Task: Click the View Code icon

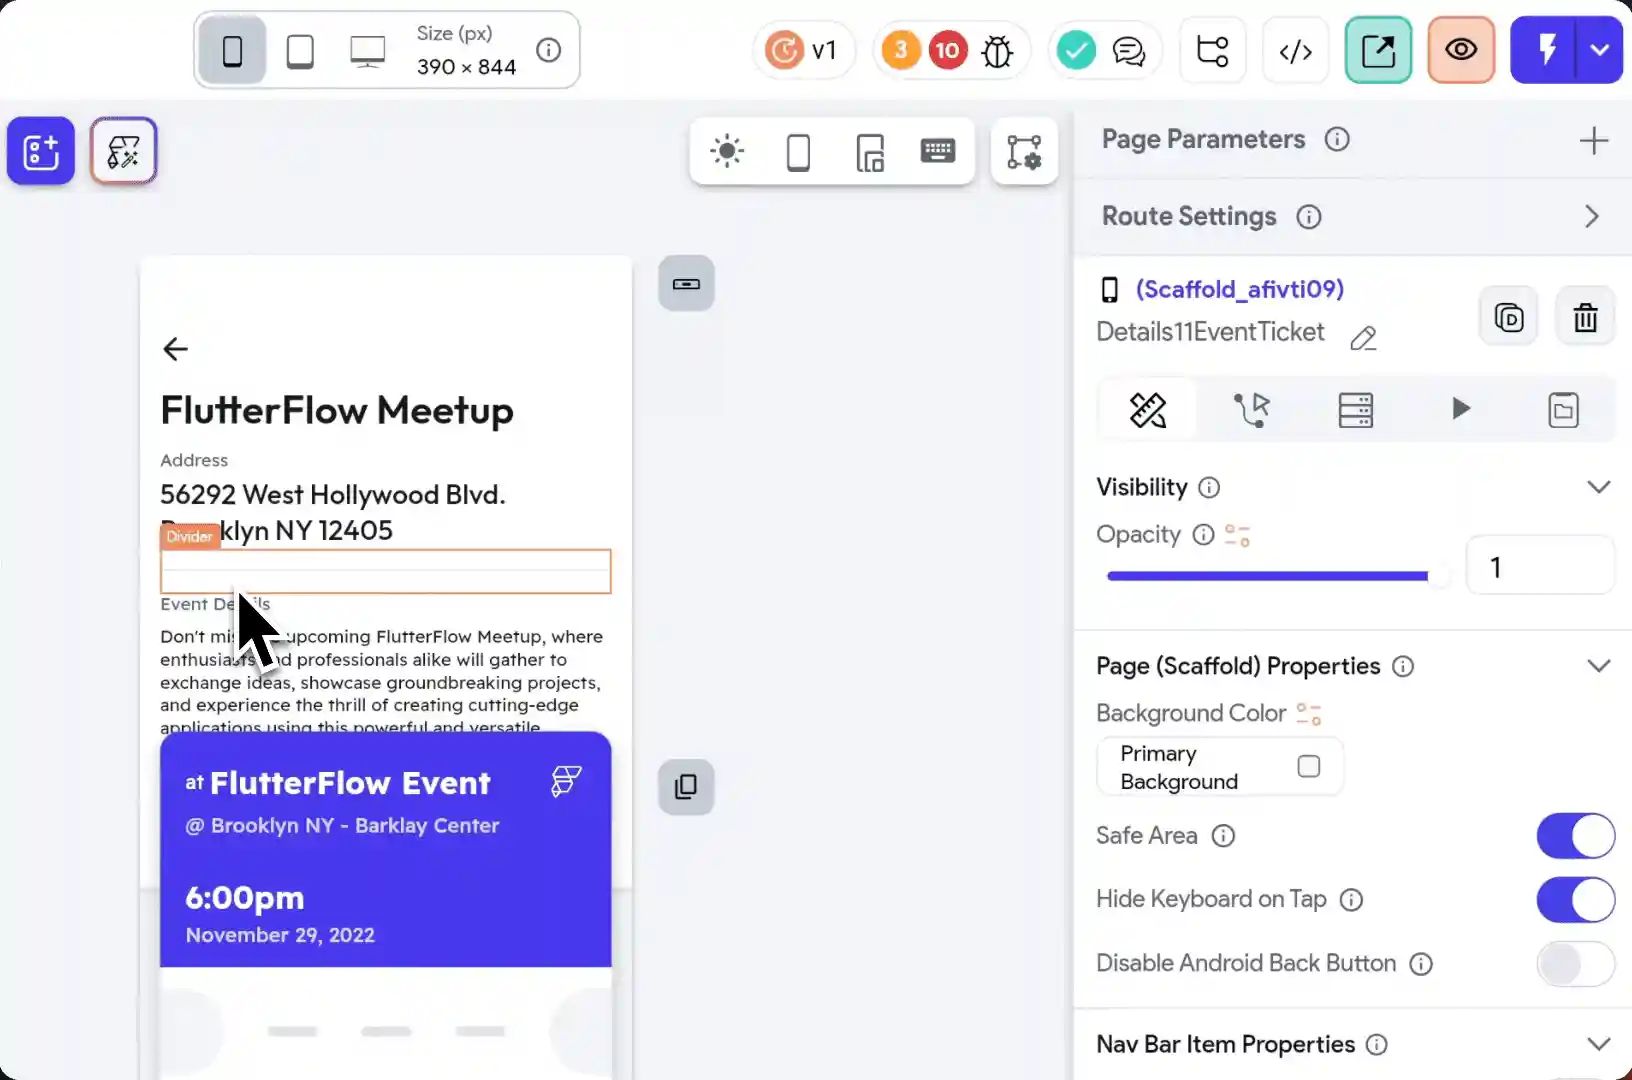Action: coord(1295,51)
